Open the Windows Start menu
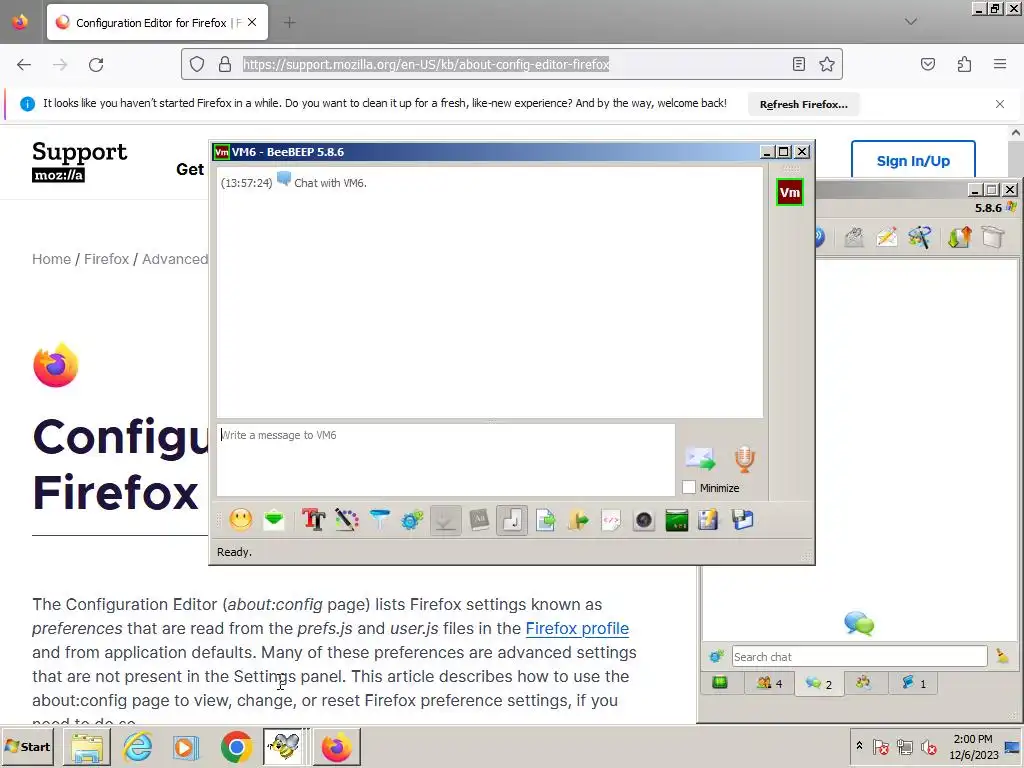This screenshot has width=1024, height=768. (x=27, y=746)
